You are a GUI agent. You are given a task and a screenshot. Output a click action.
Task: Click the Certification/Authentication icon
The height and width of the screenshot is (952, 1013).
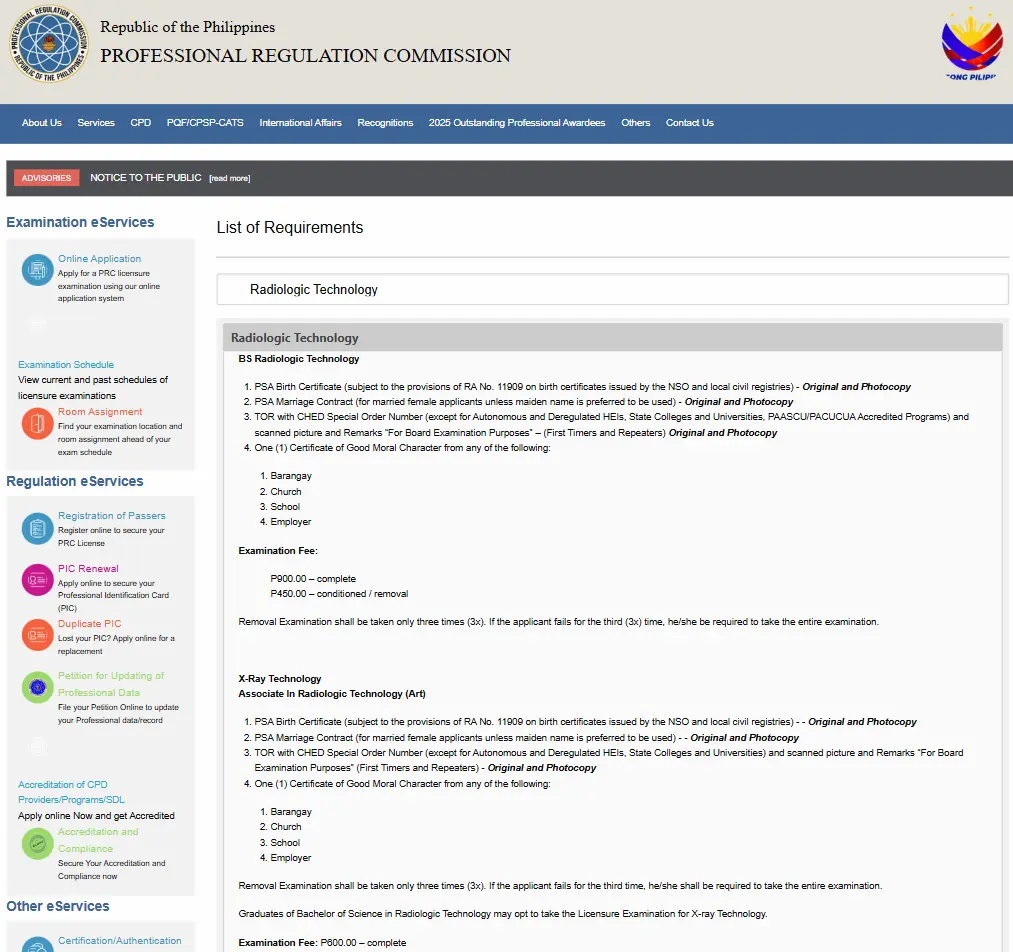(37, 944)
